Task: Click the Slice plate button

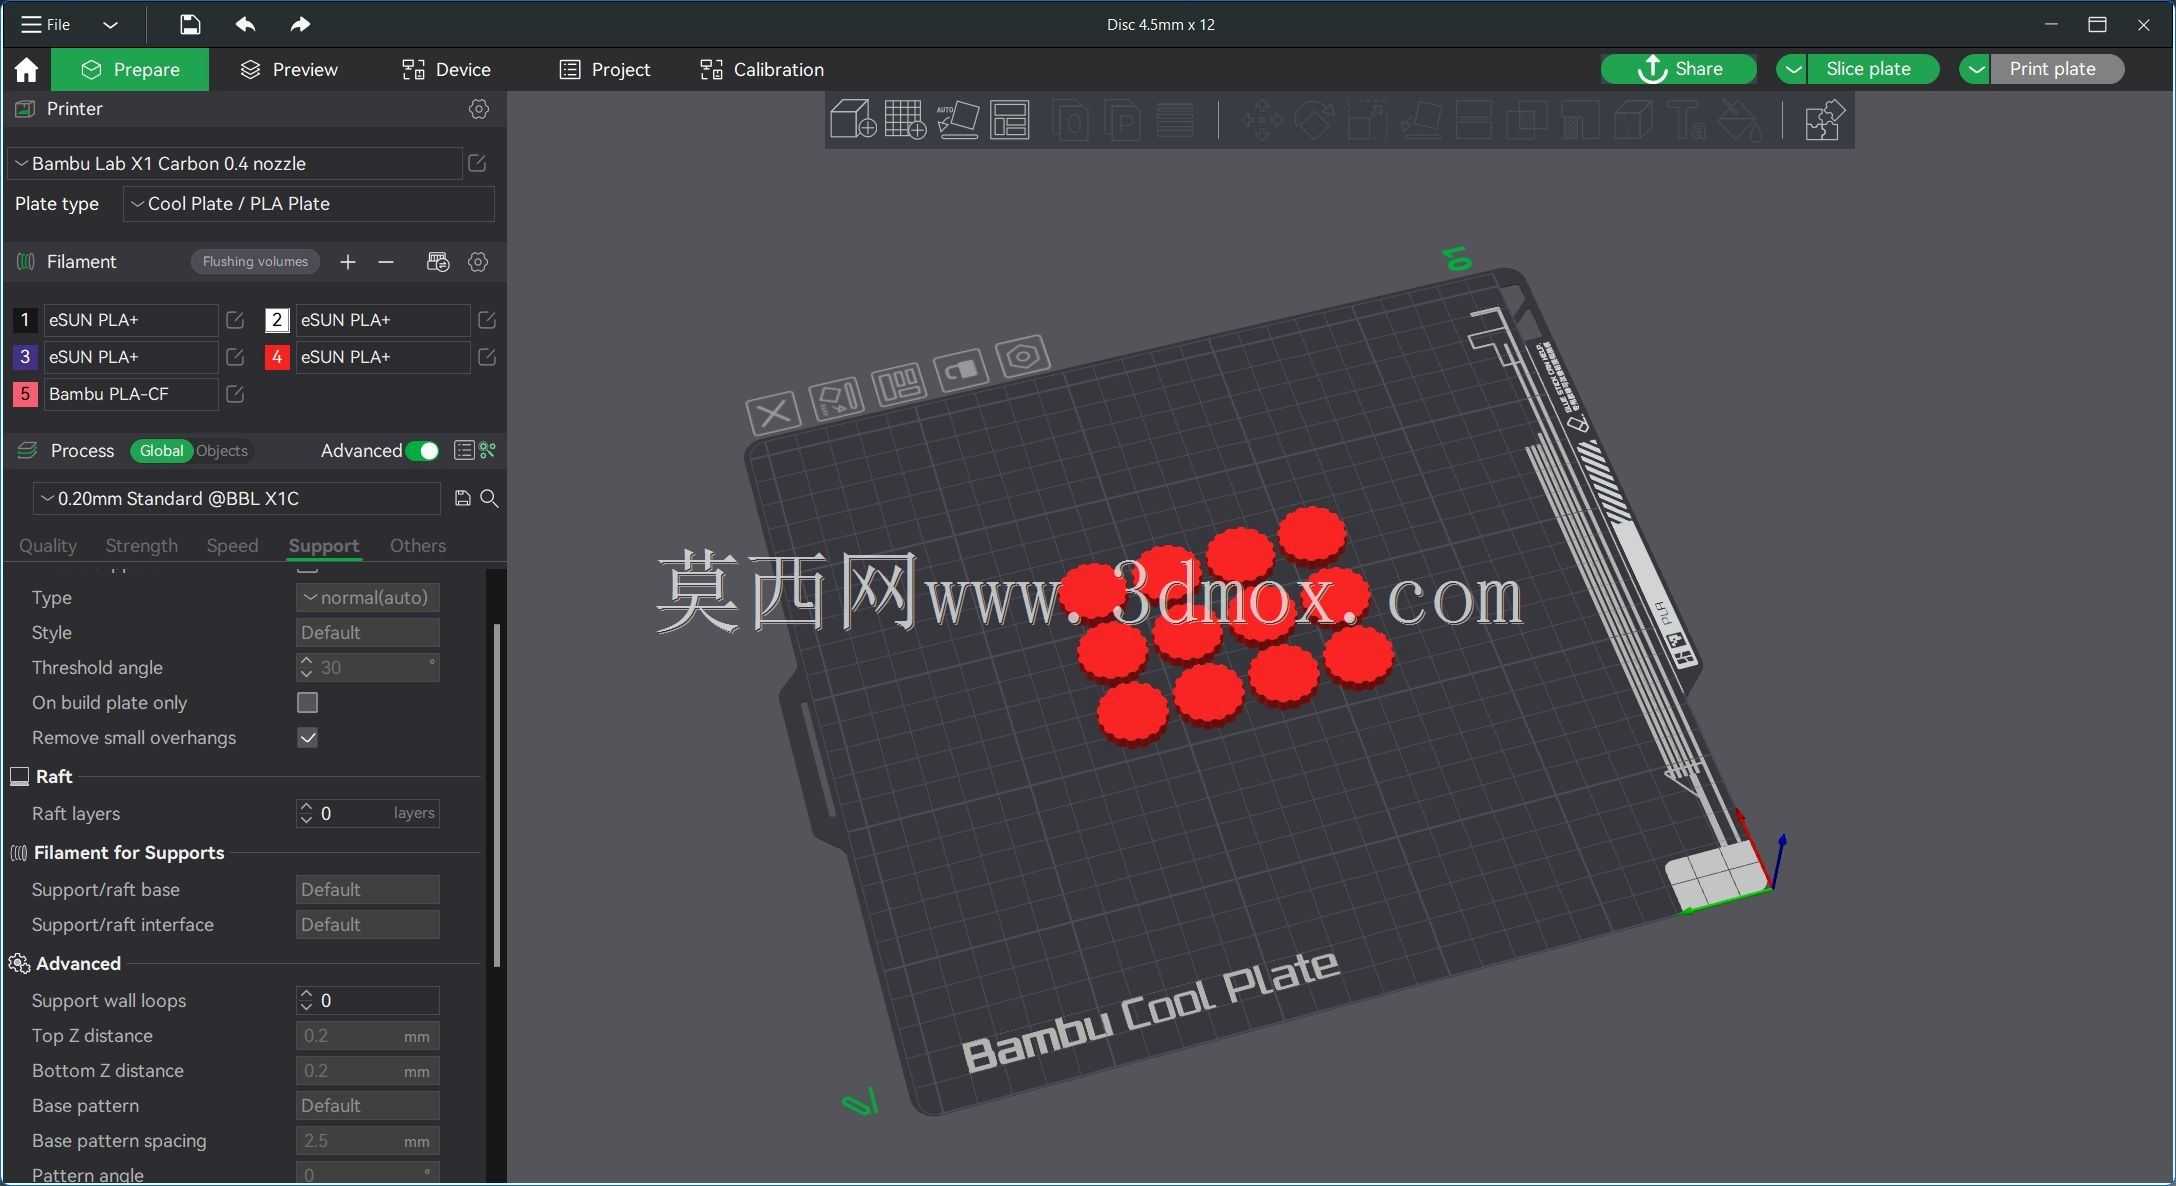Action: click(1873, 69)
